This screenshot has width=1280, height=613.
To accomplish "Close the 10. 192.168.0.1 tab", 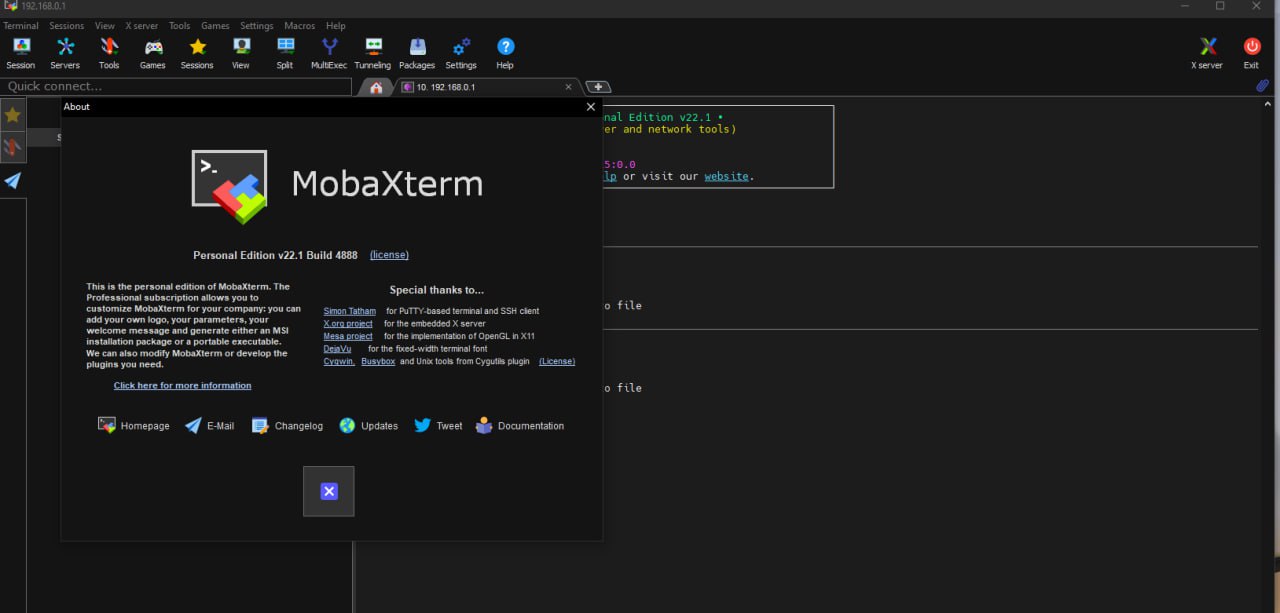I will tap(569, 87).
